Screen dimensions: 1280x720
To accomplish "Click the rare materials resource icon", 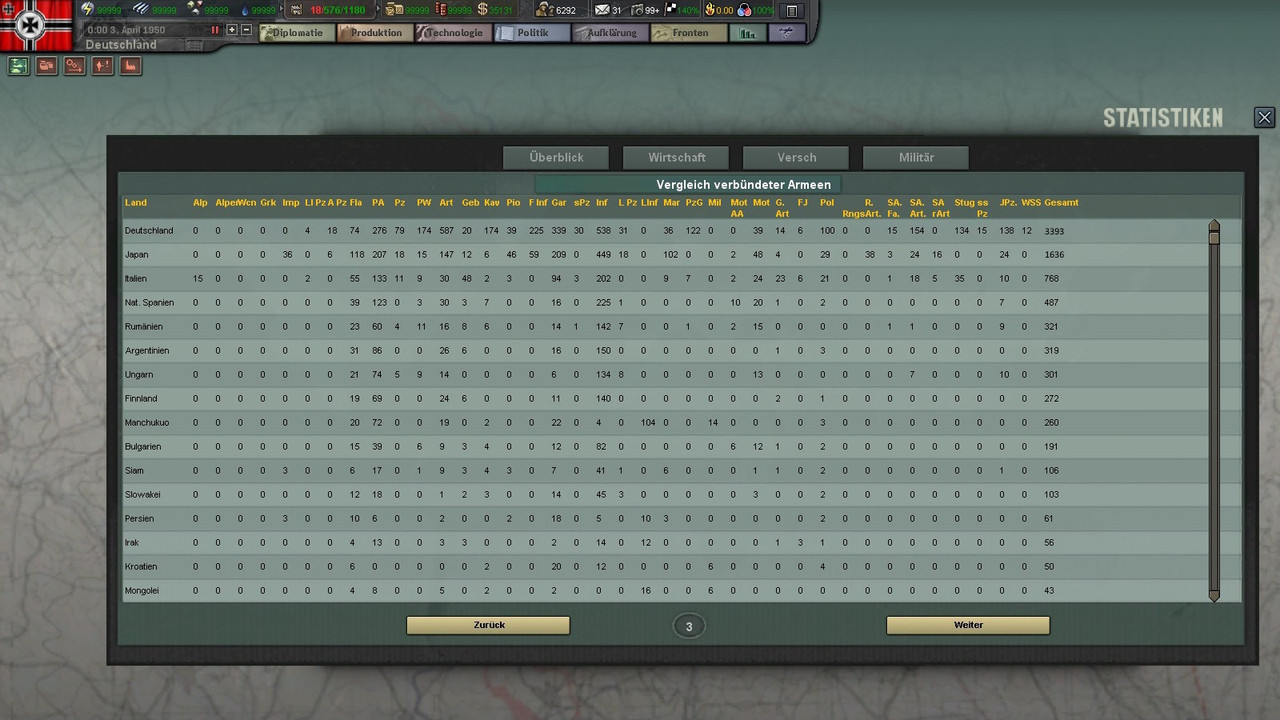I will pos(193,10).
